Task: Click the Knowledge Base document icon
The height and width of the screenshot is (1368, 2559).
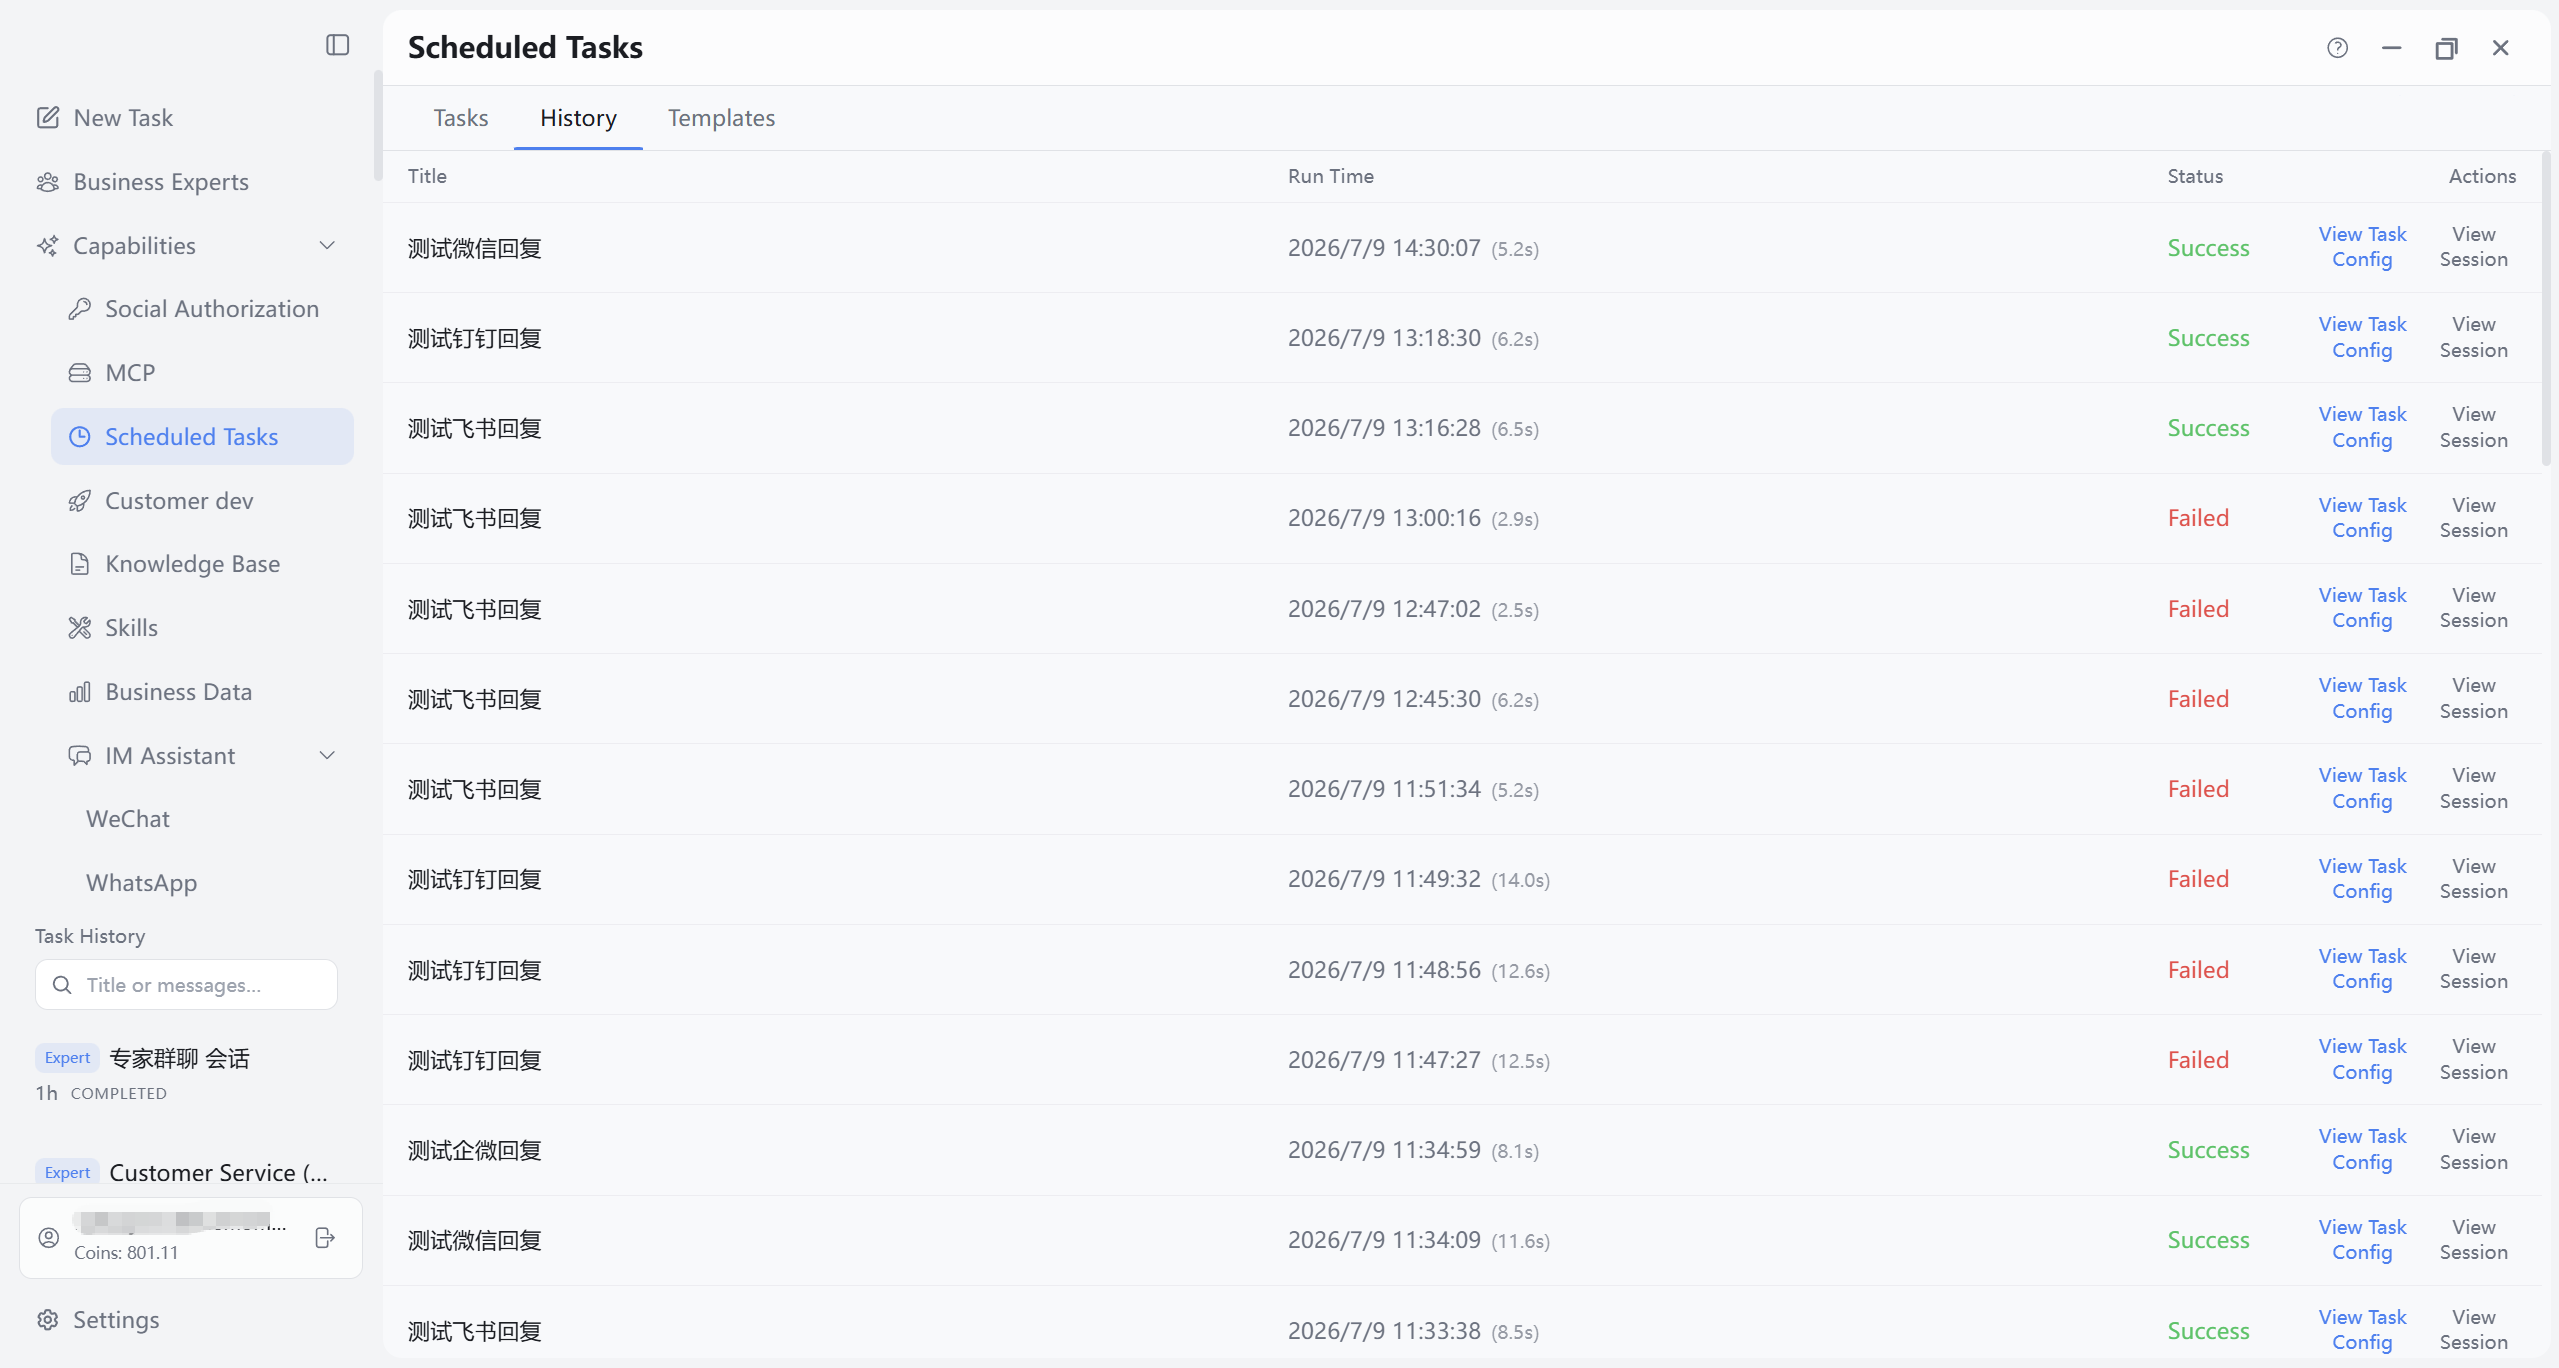Action: click(x=80, y=564)
